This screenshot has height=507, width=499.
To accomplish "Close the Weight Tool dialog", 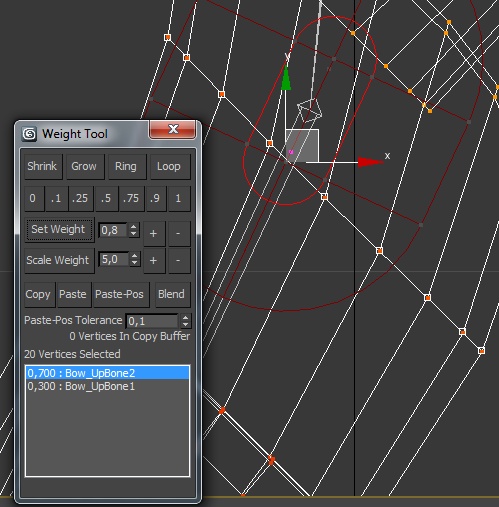I will tap(172, 129).
